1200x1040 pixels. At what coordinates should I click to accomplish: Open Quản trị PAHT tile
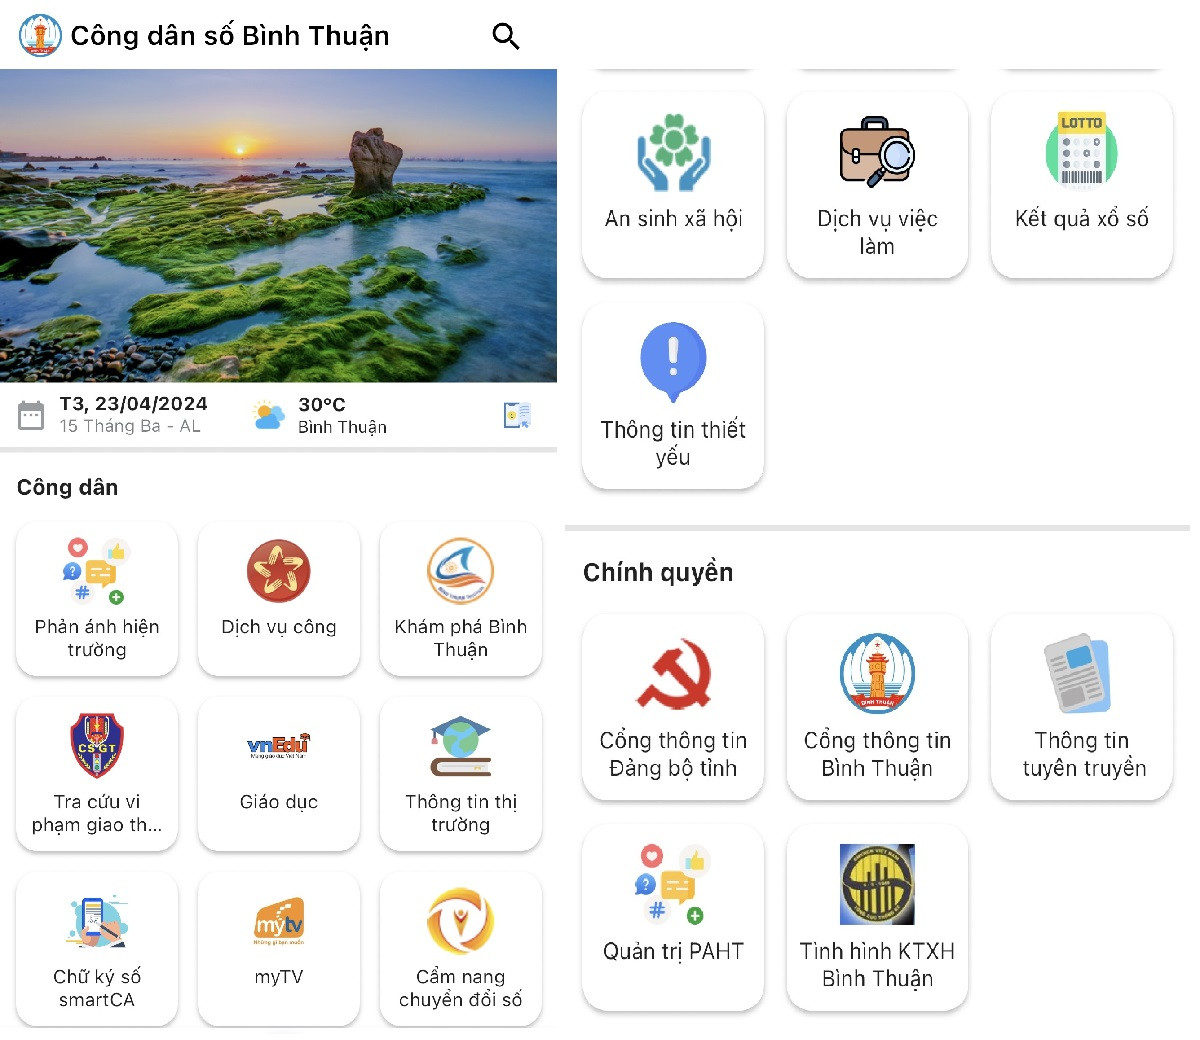pyautogui.click(x=673, y=918)
